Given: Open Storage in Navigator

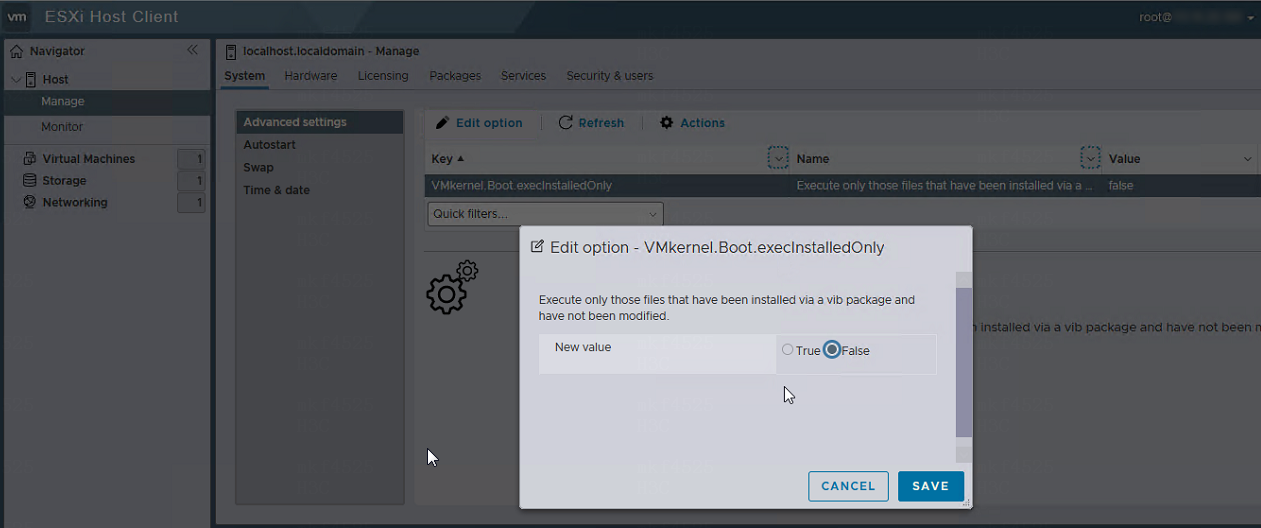Looking at the screenshot, I should tap(64, 181).
